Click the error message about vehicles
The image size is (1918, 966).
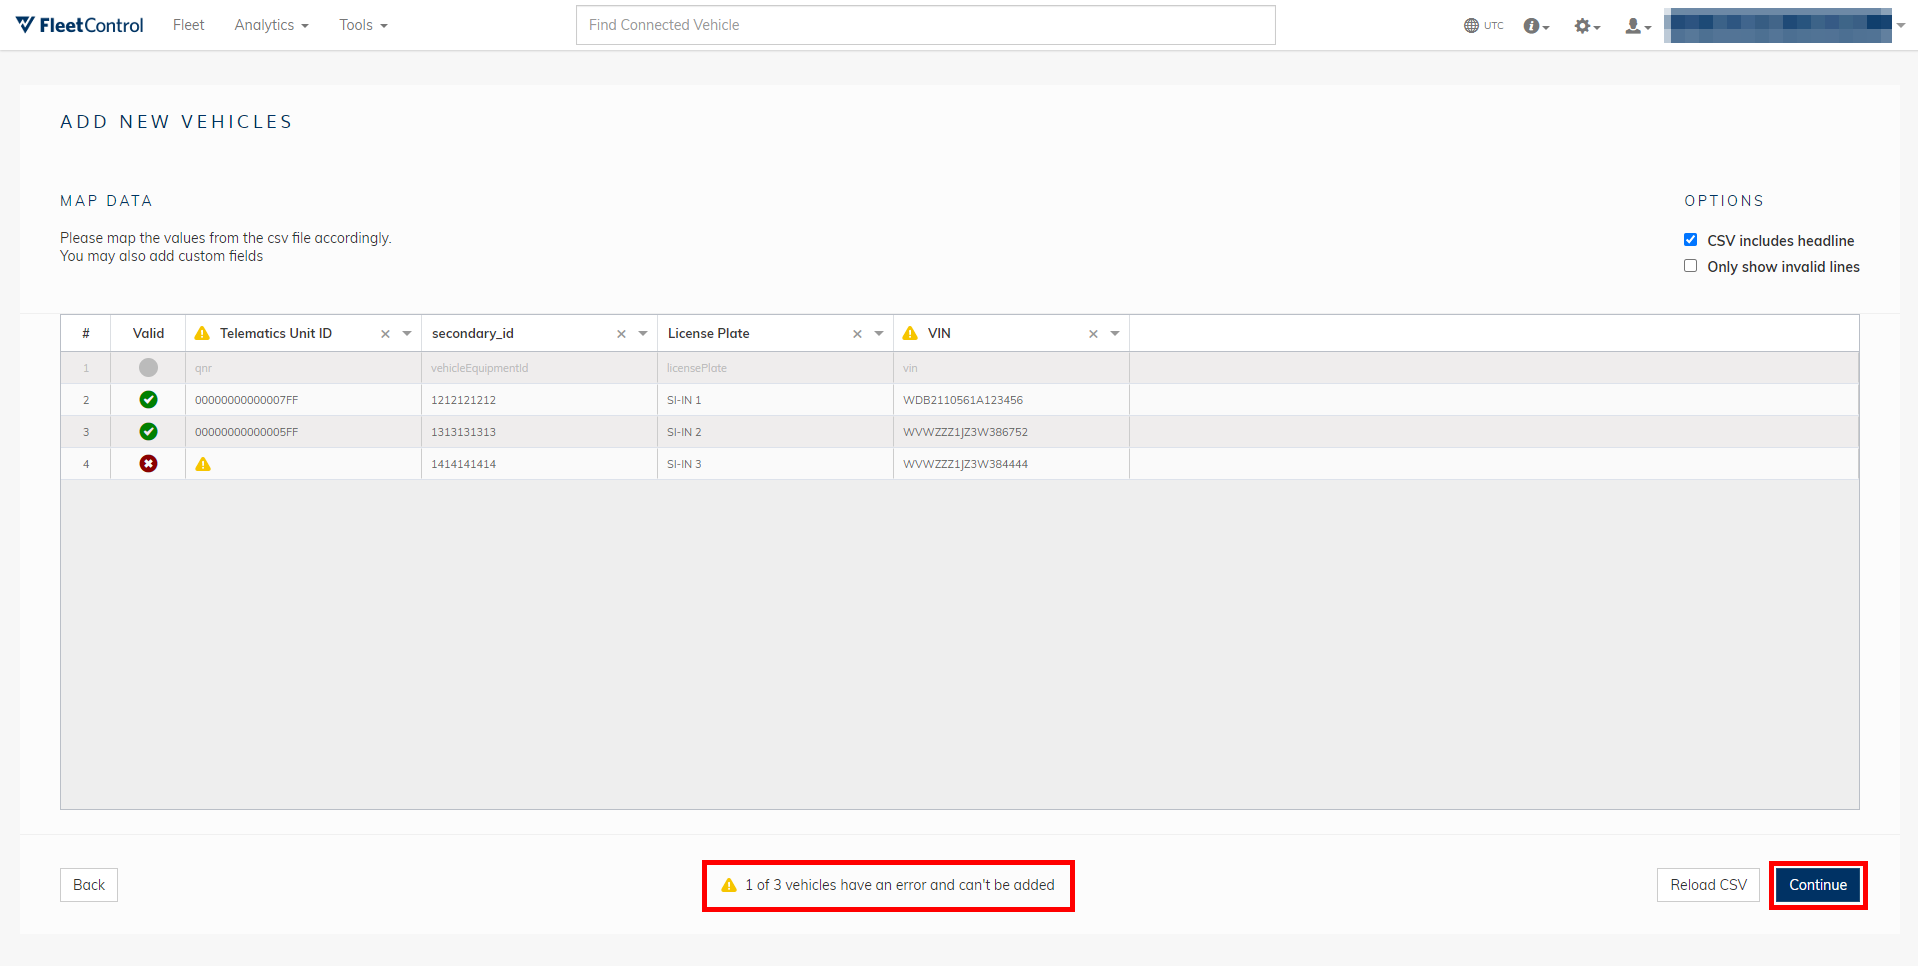pos(899,885)
